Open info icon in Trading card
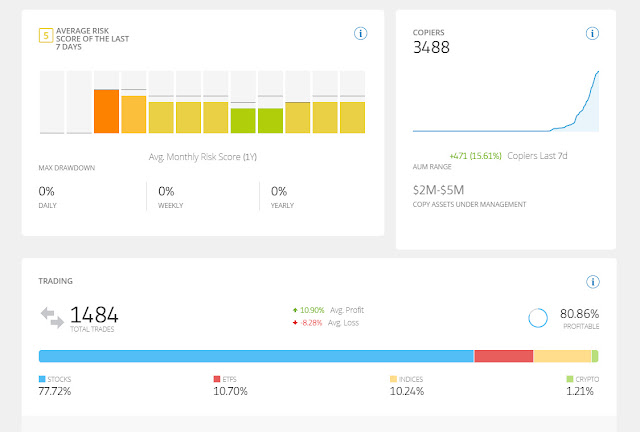The image size is (640, 432). 593,282
